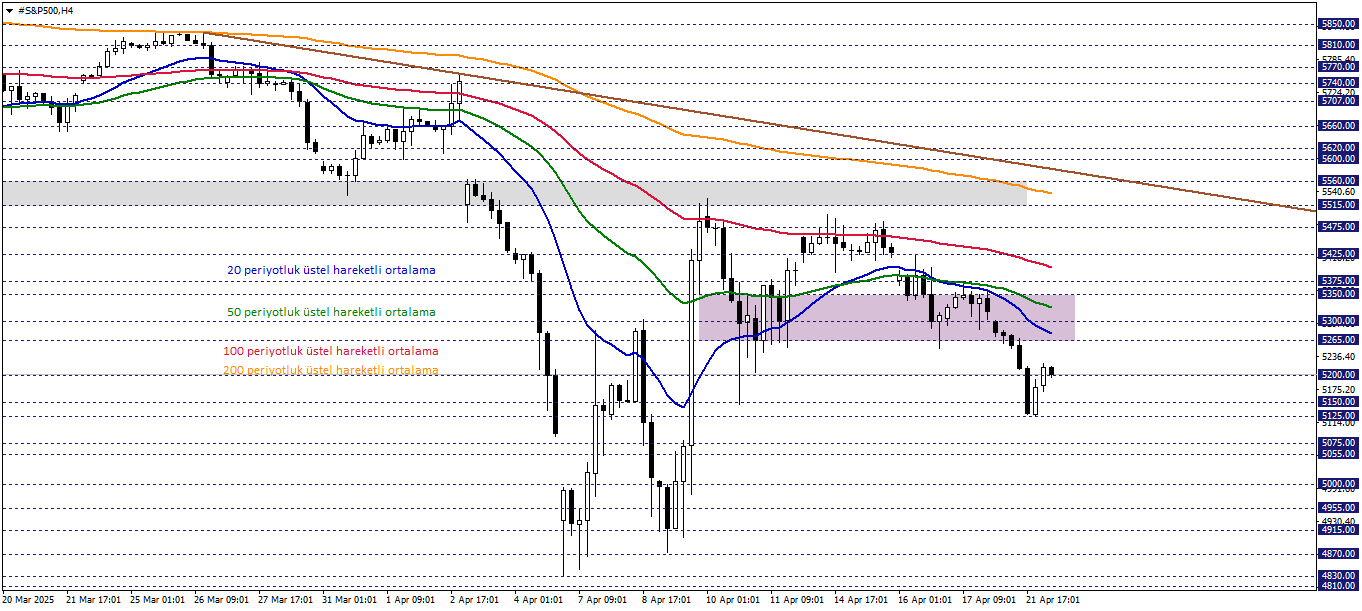Viewport: 1362px width, 611px height.
Task: Click the 5075.00 price level label
Action: pyautogui.click(x=1338, y=442)
